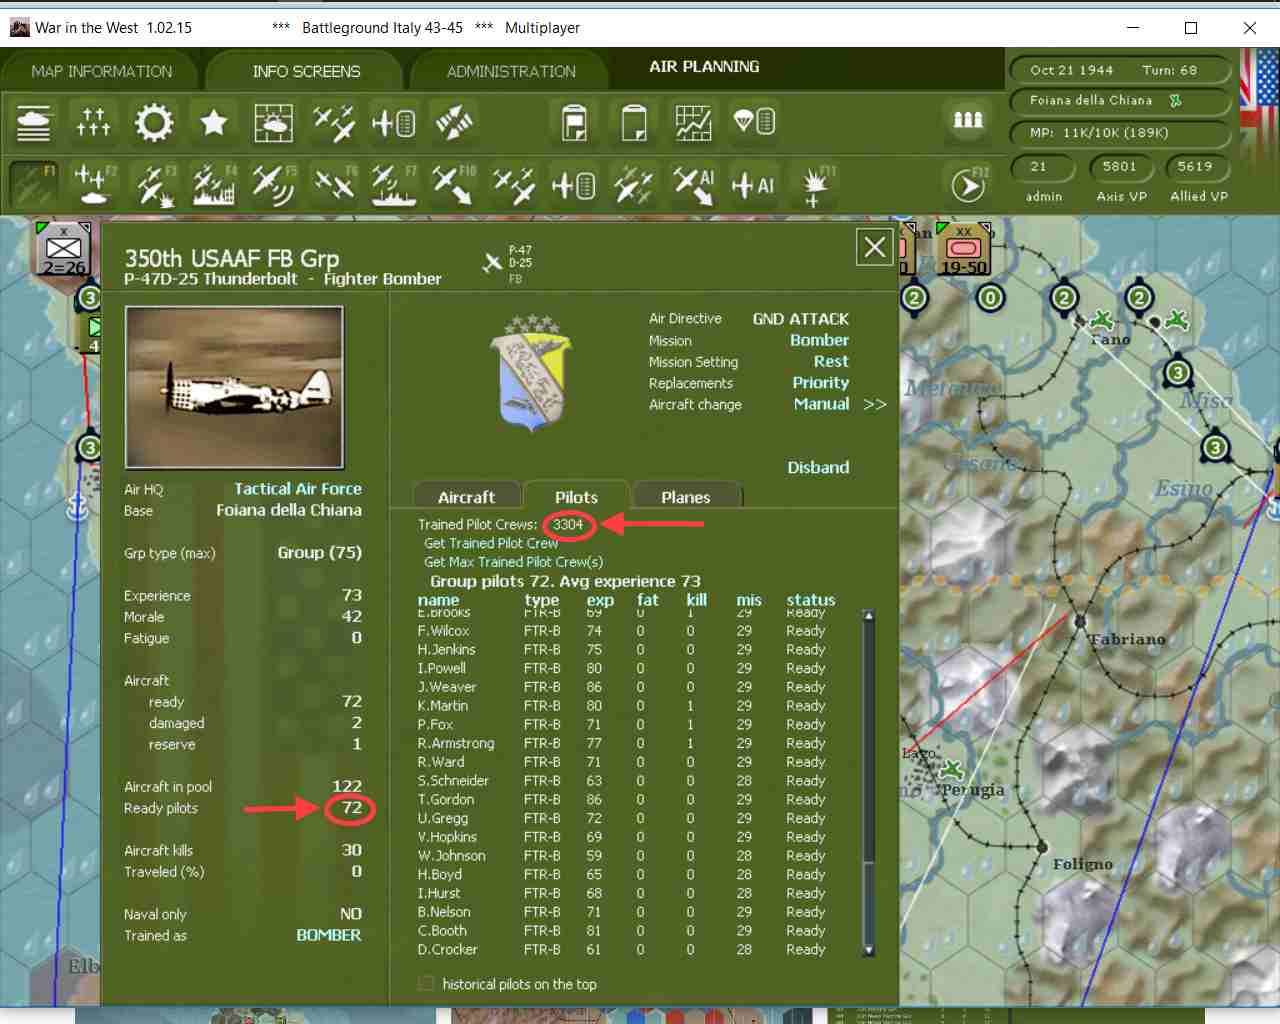Viewport: 1280px width, 1024px height.
Task: Select the F6 crossed planes icon
Action: pos(333,184)
